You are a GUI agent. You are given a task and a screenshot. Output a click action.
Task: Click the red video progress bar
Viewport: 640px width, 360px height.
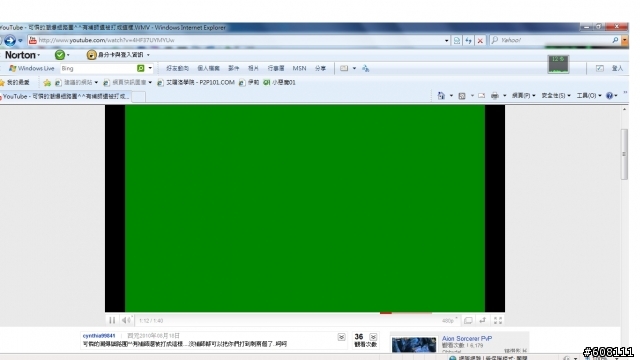tap(385, 313)
